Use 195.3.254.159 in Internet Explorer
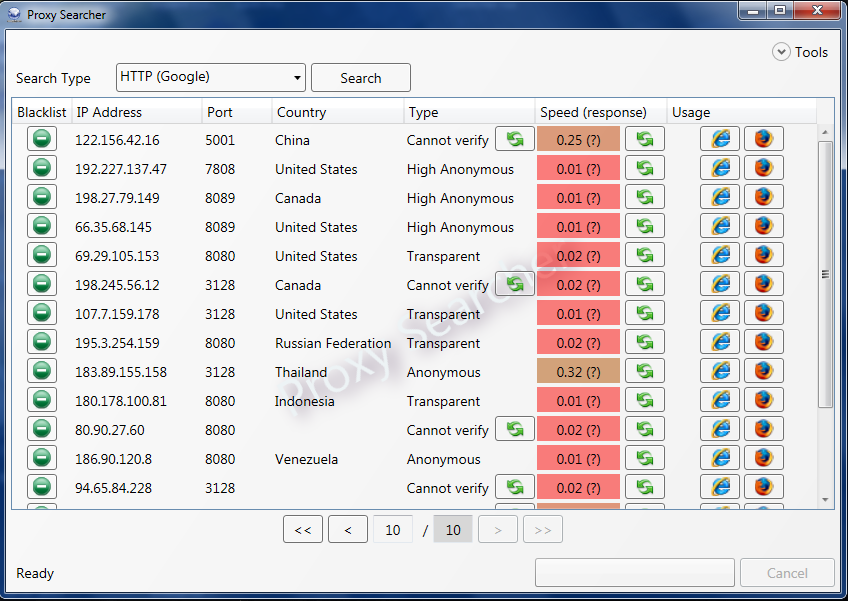Image resolution: width=848 pixels, height=601 pixels. click(720, 342)
